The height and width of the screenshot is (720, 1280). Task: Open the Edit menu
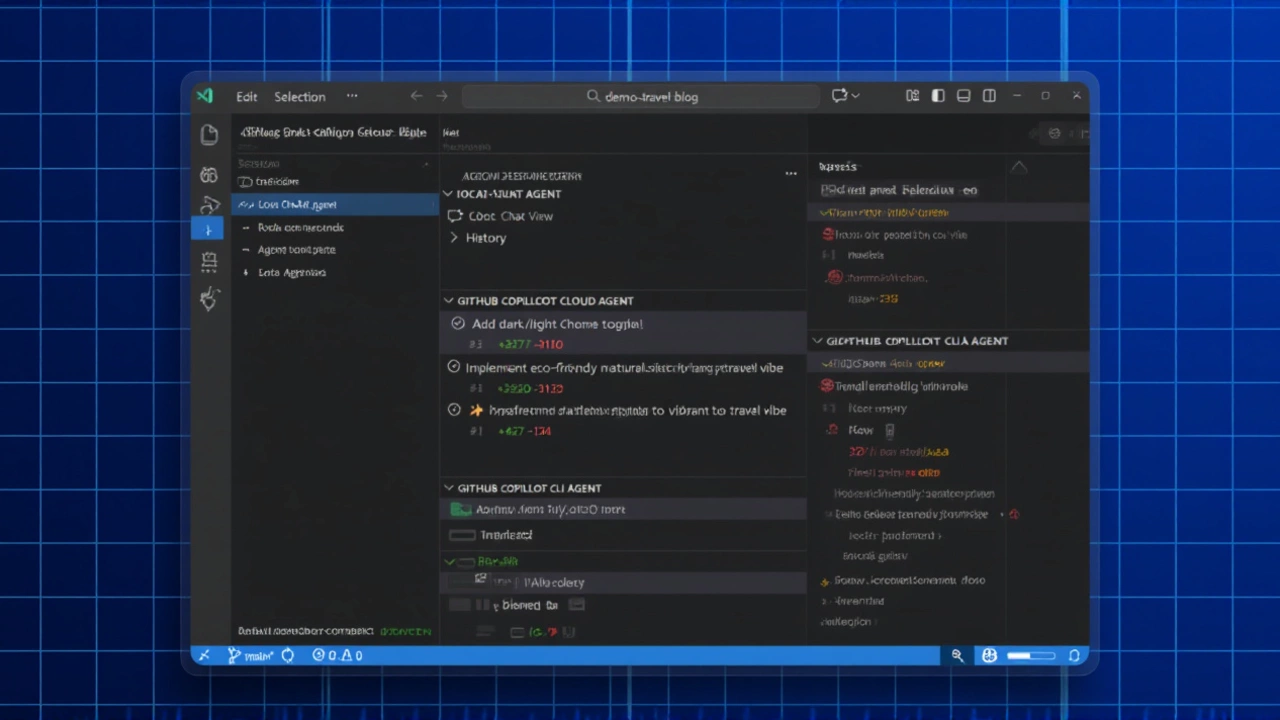[x=246, y=96]
